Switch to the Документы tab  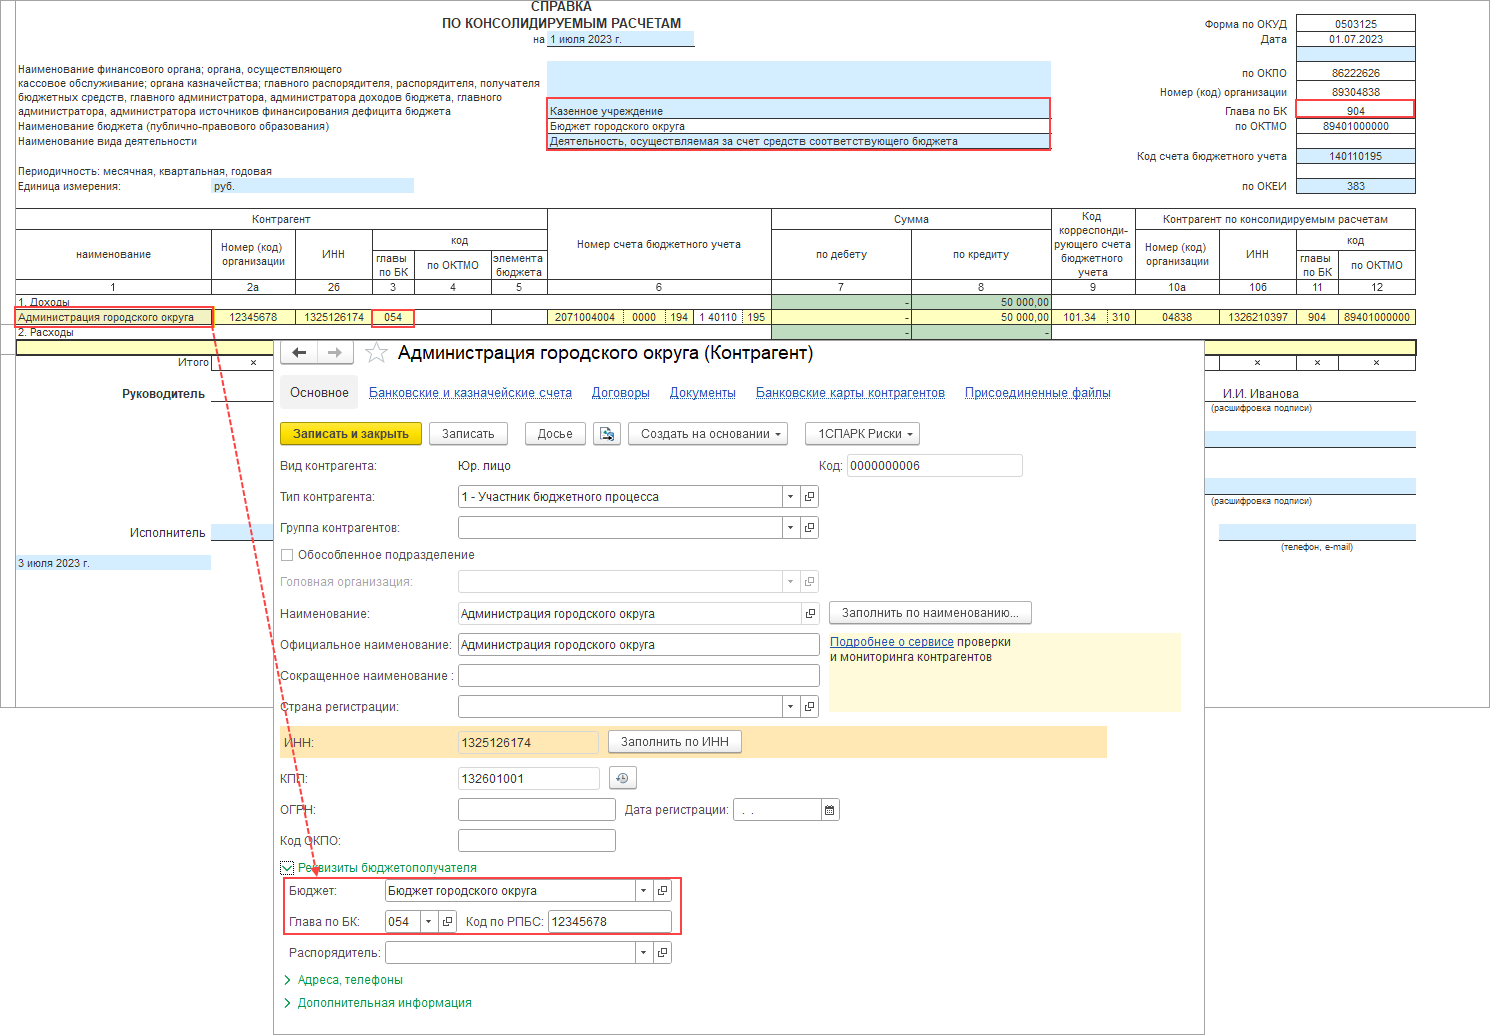(x=703, y=393)
